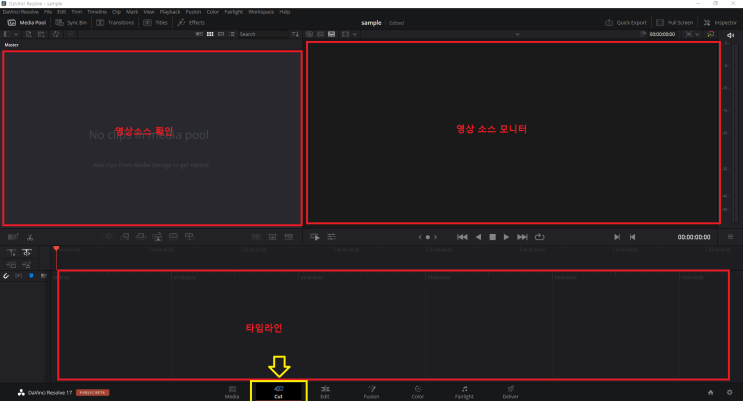Open the Fairlight menu in menu bar

pos(234,12)
